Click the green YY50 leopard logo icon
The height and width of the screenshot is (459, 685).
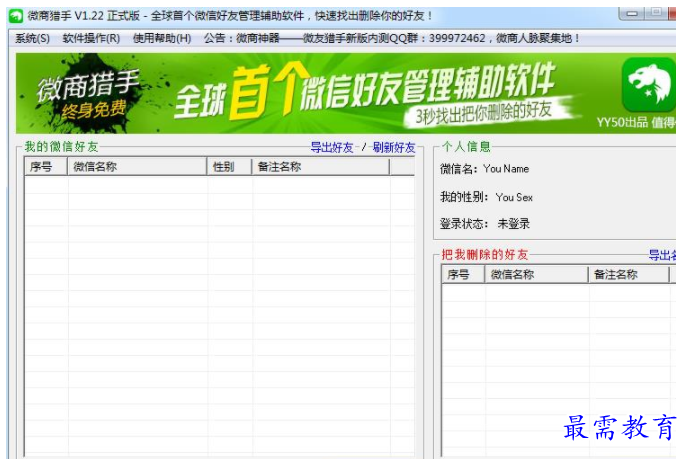[649, 85]
